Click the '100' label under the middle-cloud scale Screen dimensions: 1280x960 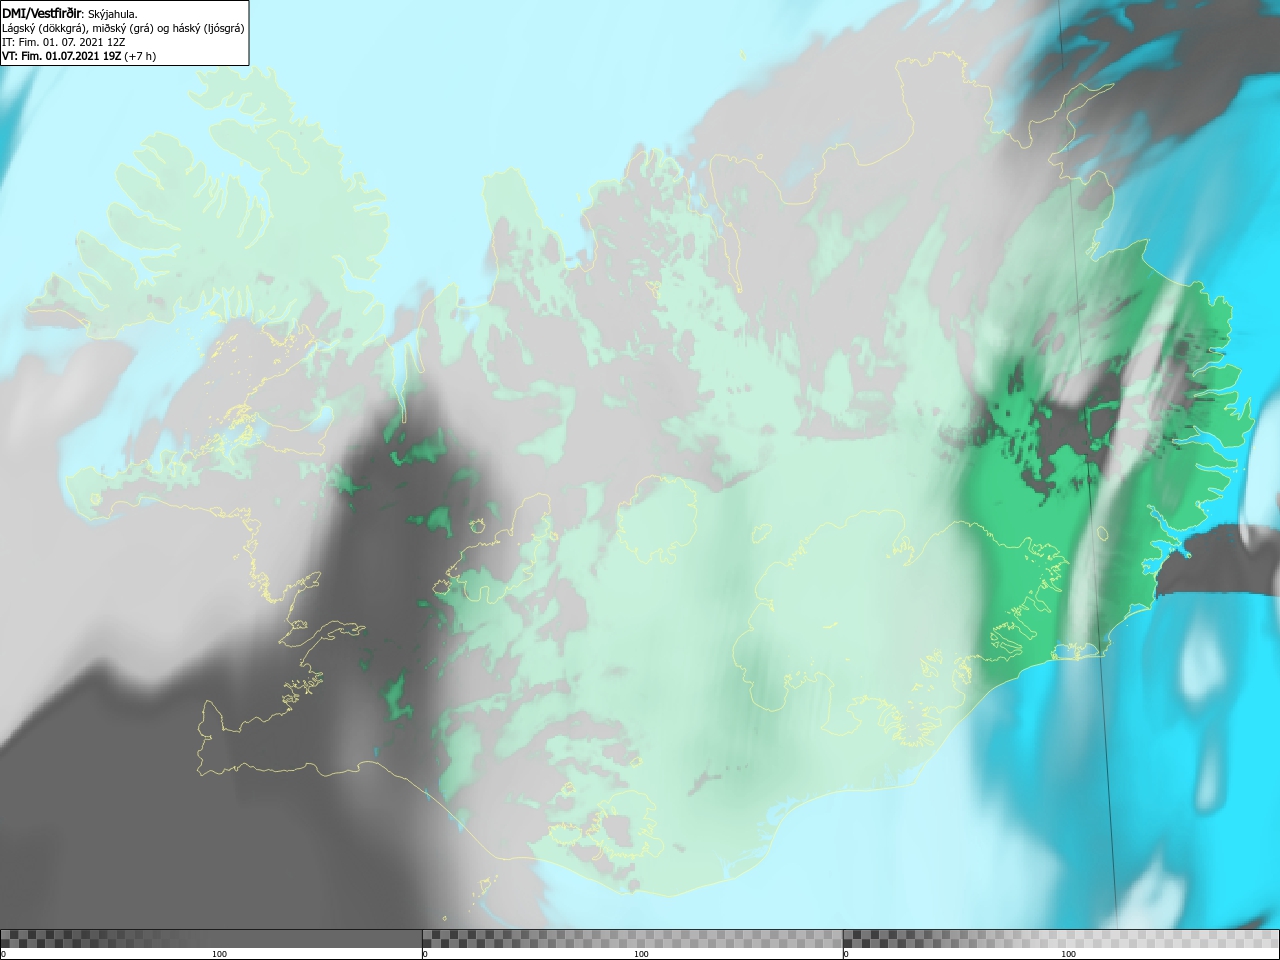tap(641, 954)
